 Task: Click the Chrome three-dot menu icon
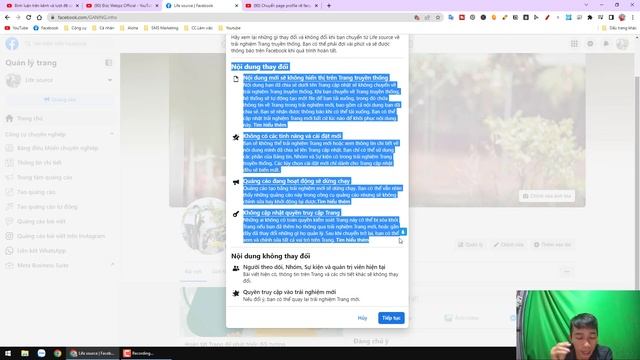tap(633, 18)
